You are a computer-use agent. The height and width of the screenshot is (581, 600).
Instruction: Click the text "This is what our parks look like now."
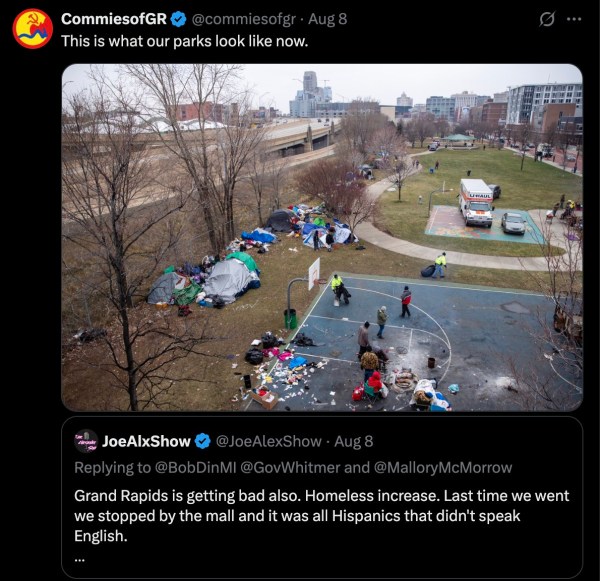184,41
